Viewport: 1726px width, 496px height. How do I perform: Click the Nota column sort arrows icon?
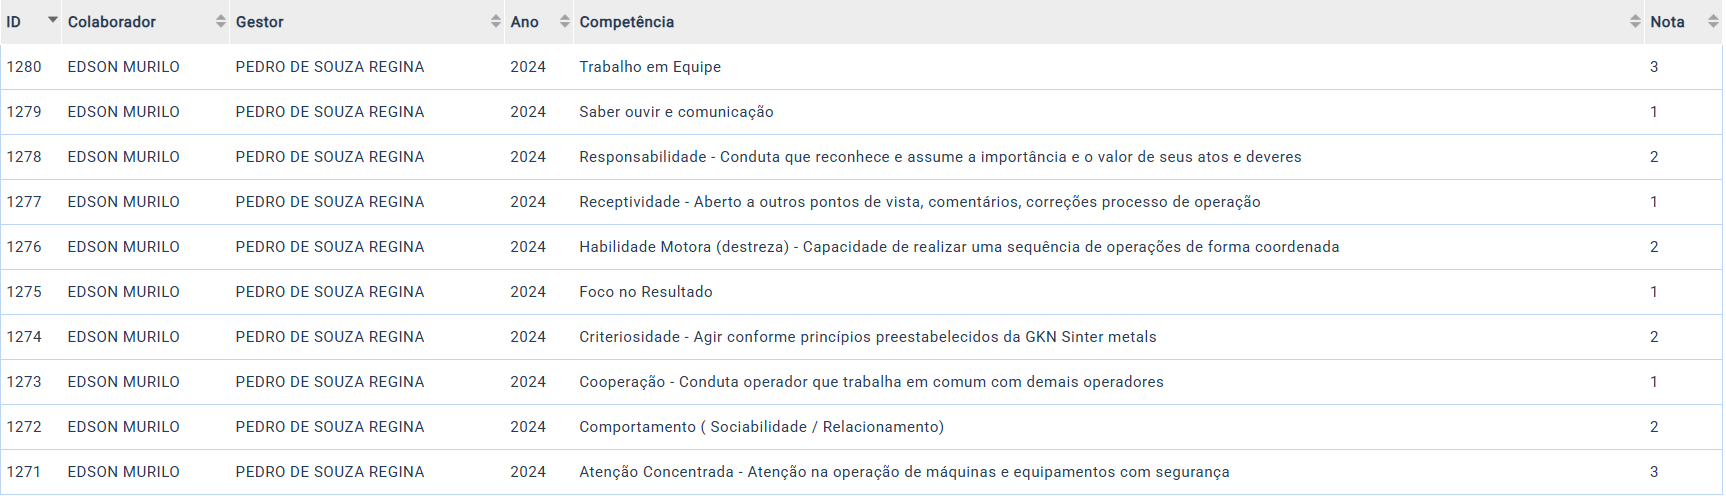click(x=1713, y=21)
